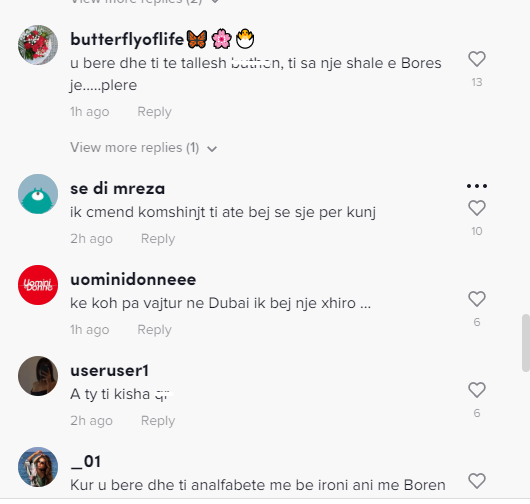Click chevron next to View more replies (1)
This screenshot has width=530, height=504.
(212, 149)
